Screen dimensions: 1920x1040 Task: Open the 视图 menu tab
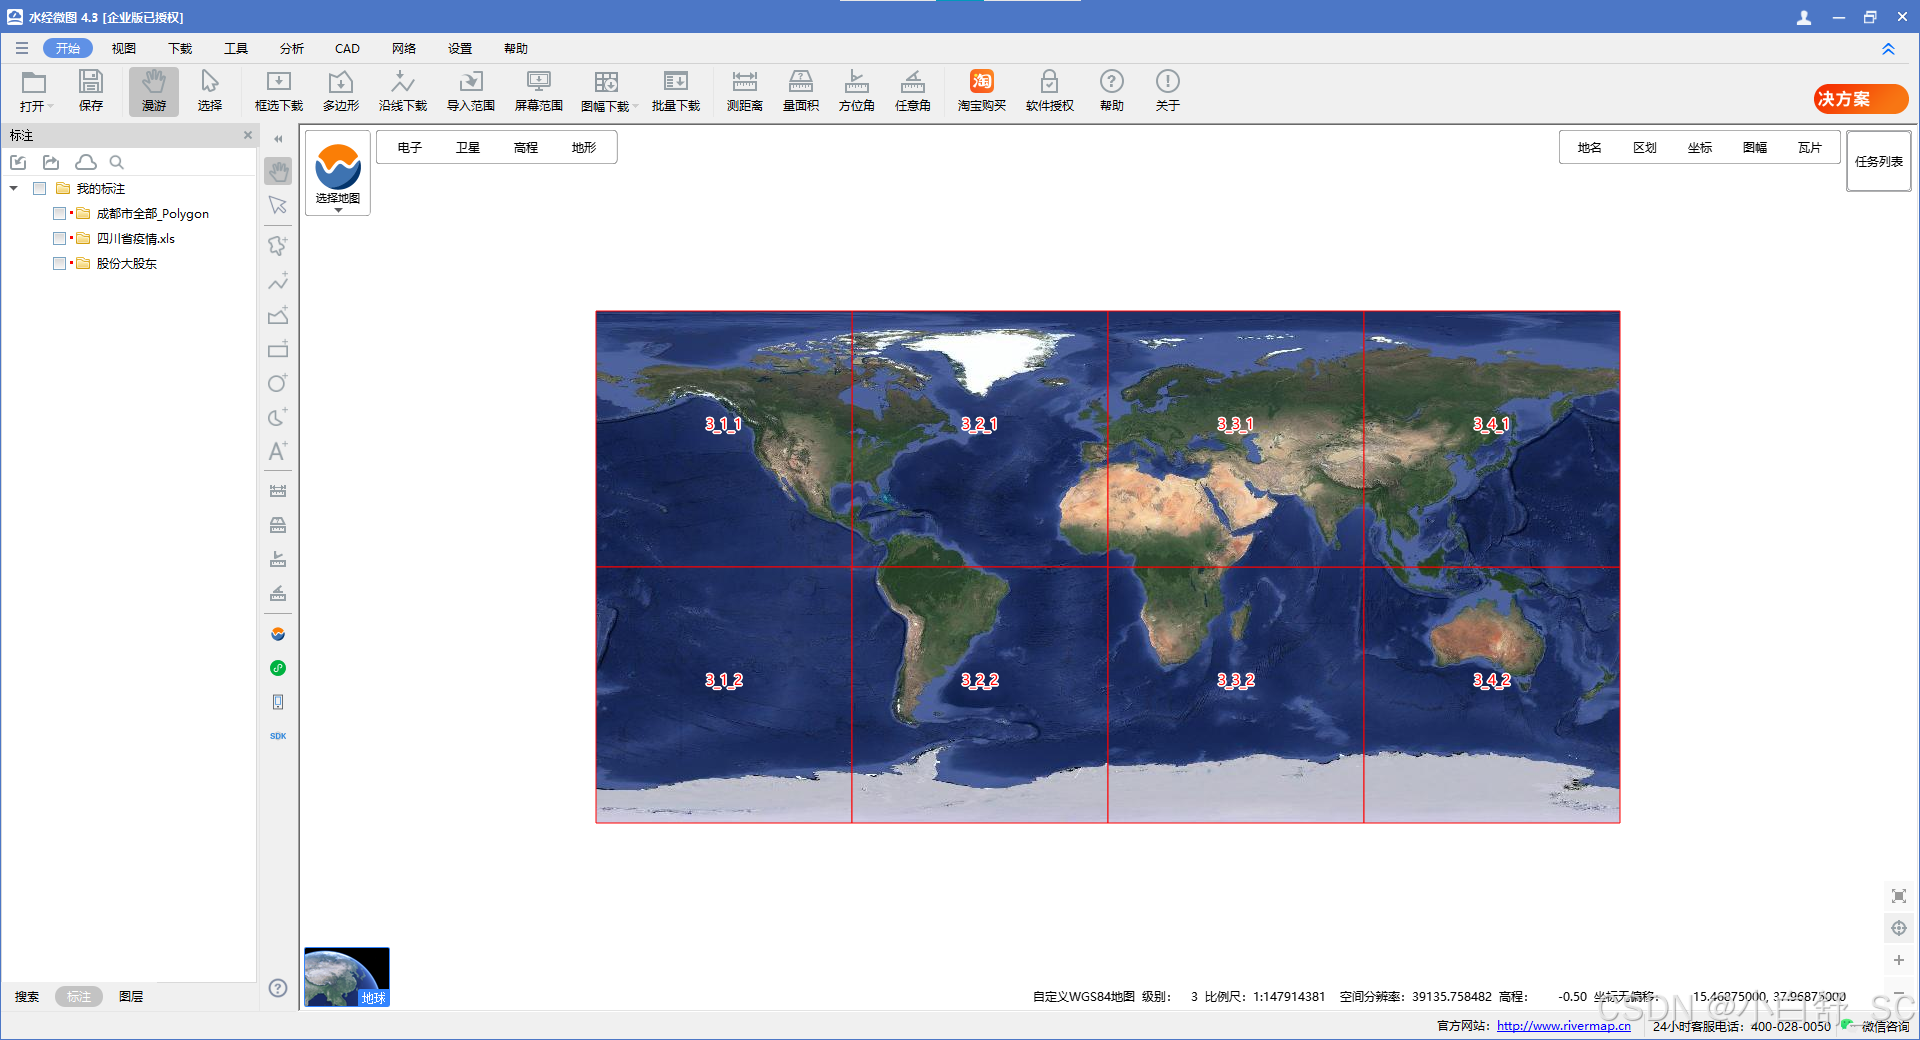[124, 48]
